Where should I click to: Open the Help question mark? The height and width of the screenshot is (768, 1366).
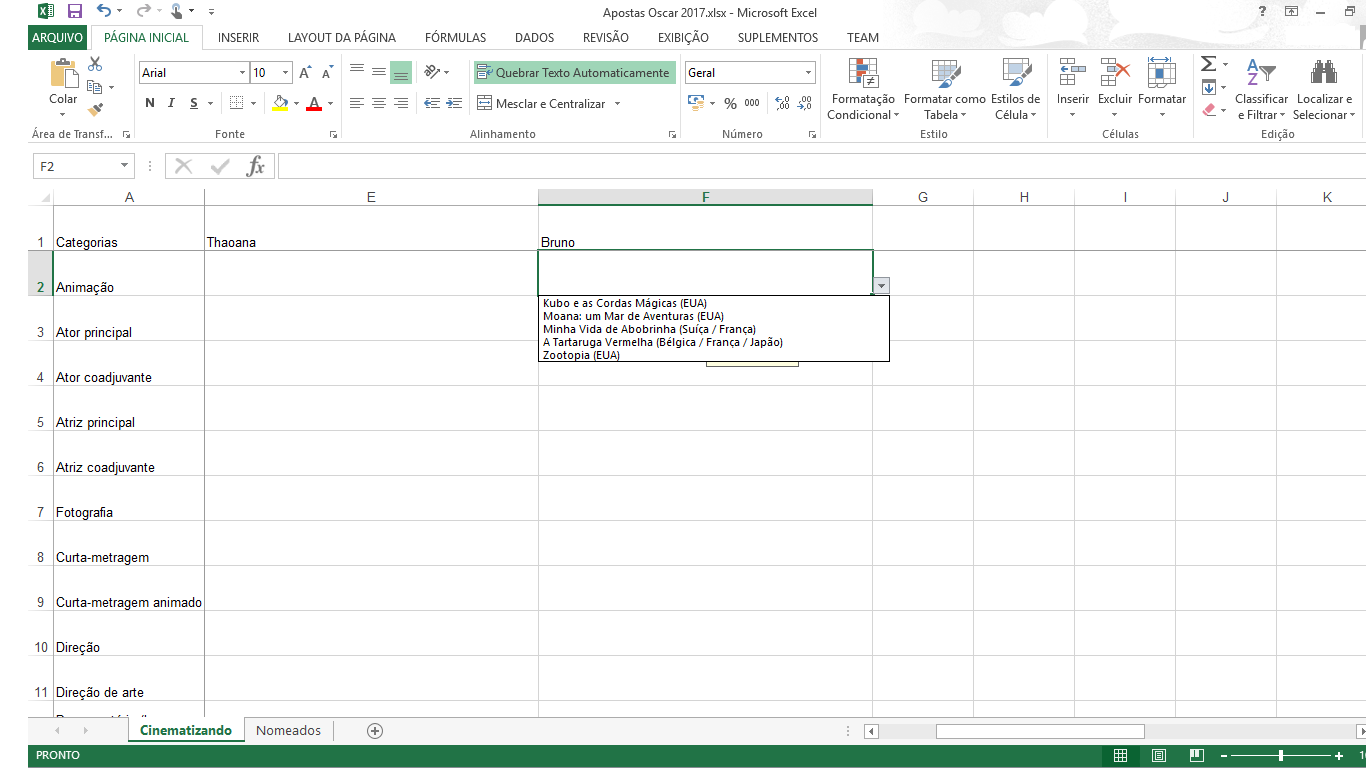pyautogui.click(x=1263, y=12)
